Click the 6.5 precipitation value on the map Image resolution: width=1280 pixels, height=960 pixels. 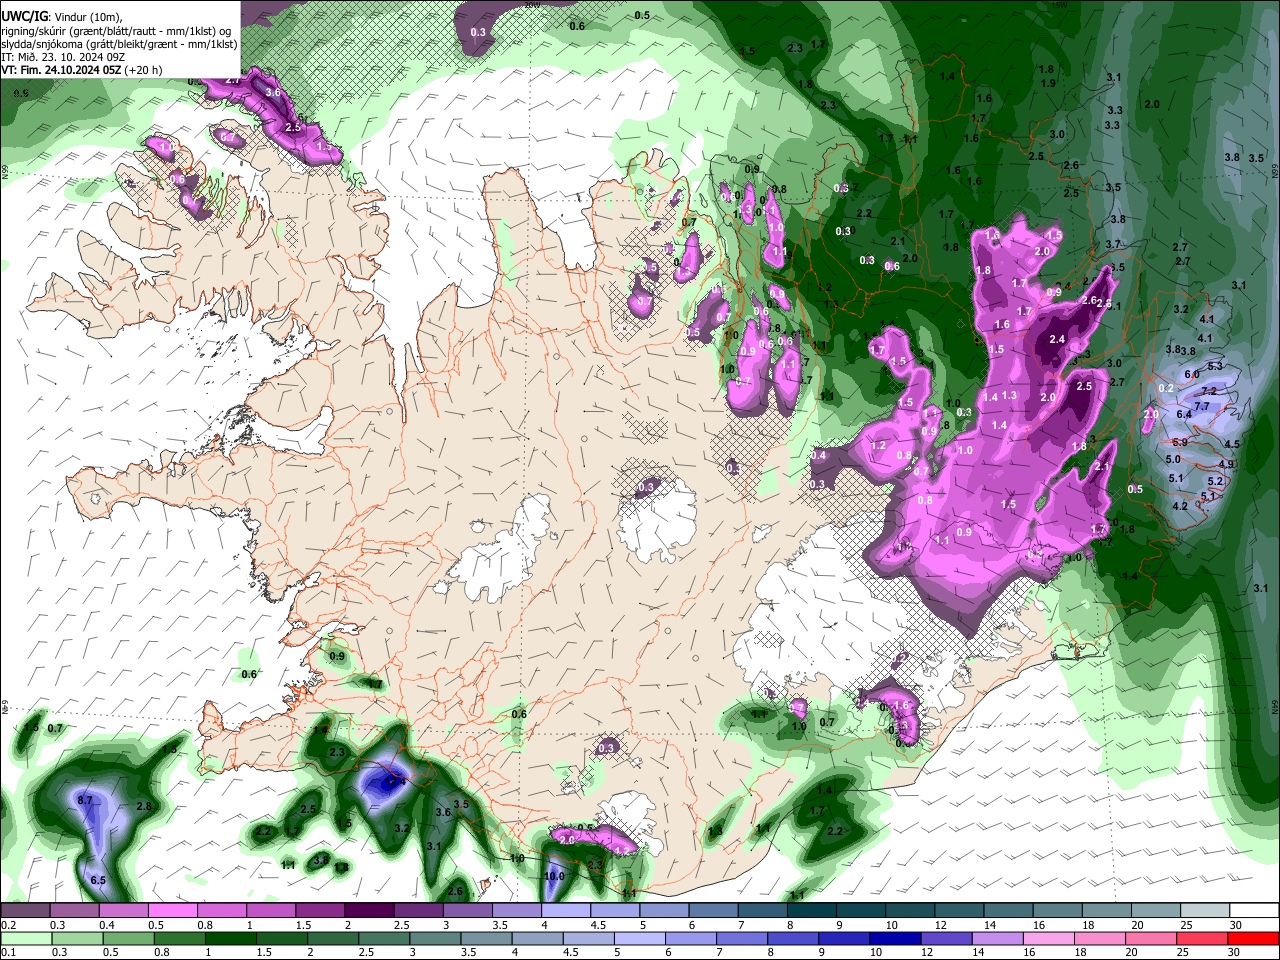[x=98, y=880]
